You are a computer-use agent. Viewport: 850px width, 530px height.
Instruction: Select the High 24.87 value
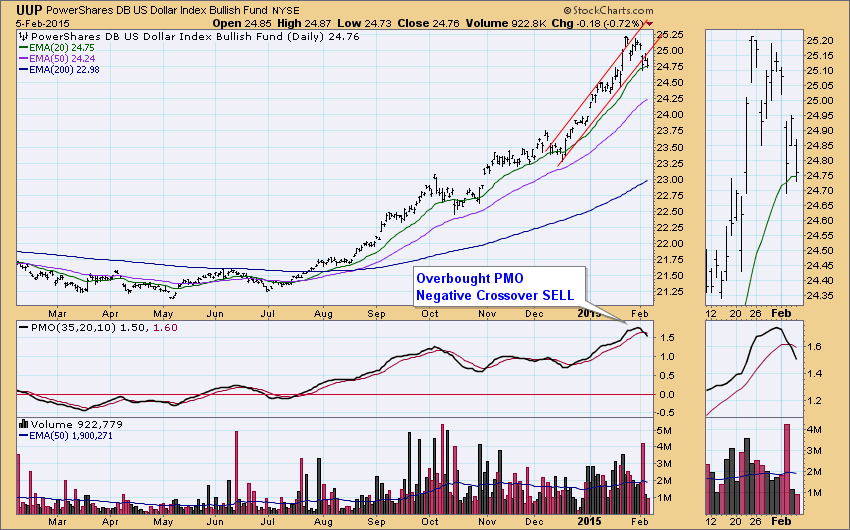coord(304,23)
